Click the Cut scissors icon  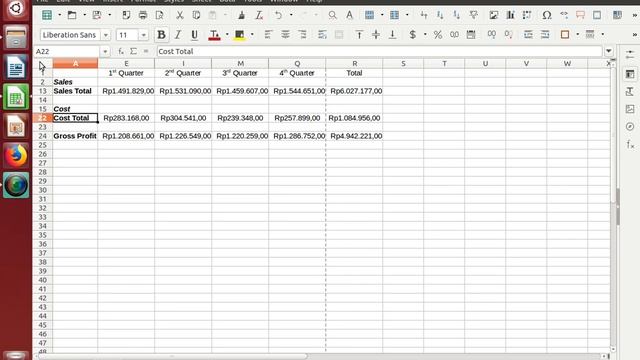click(180, 15)
